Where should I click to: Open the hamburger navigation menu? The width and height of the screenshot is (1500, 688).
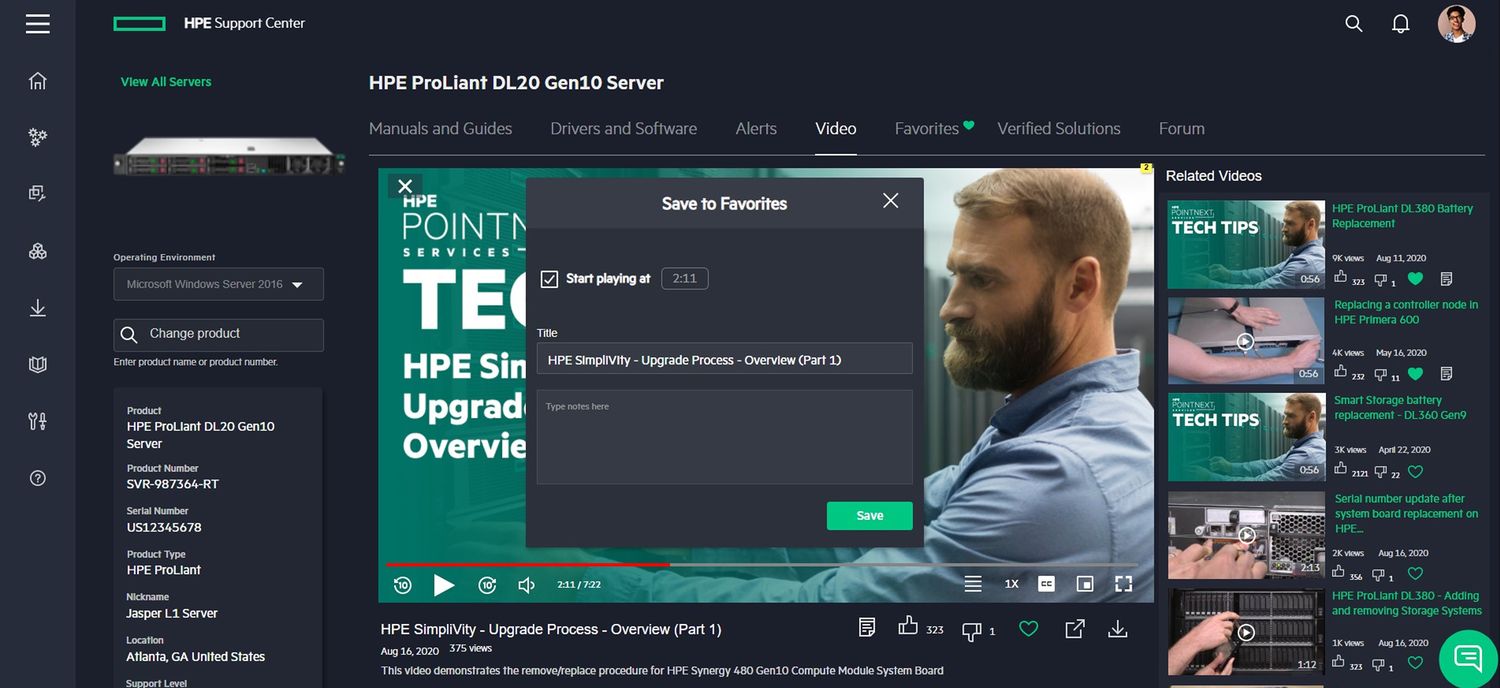pyautogui.click(x=38, y=23)
